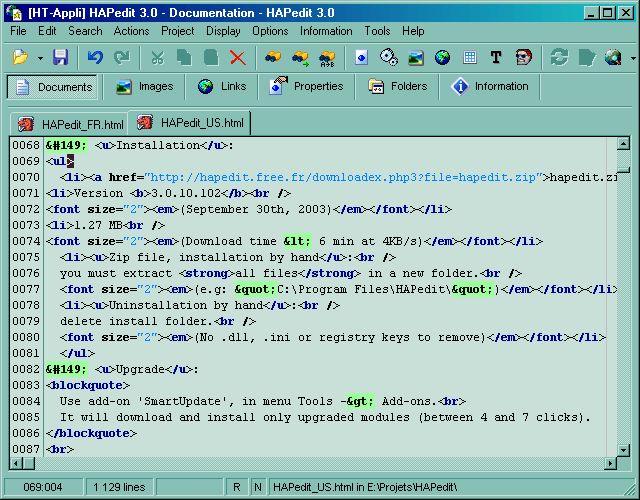Viewport: 640px width, 500px height.
Task: Open Find with binoculars icon
Action: coord(273,57)
